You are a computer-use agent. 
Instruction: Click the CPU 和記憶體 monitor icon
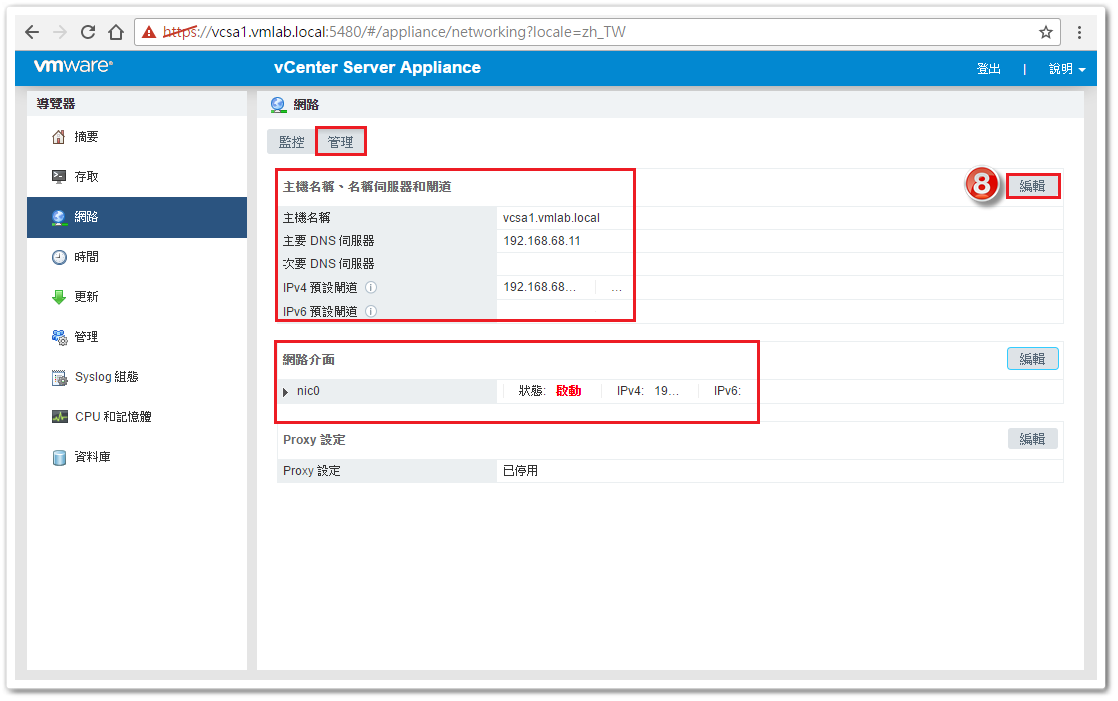click(x=60, y=416)
